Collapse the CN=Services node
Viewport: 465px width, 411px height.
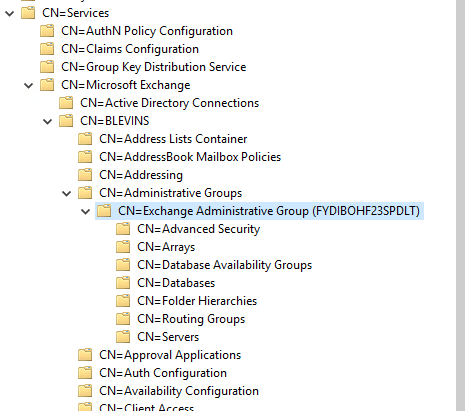pos(10,13)
